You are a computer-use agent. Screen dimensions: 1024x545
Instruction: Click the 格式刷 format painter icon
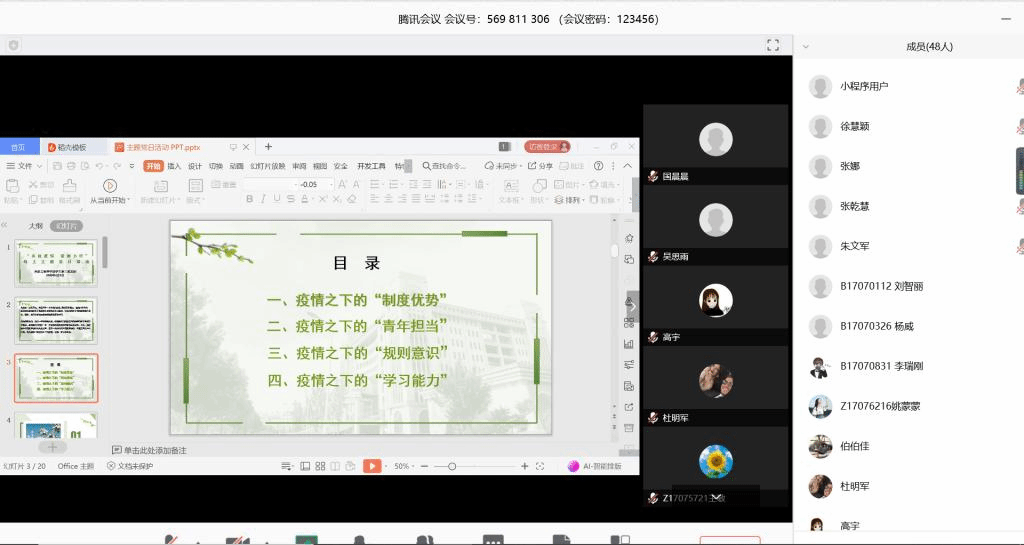[x=70, y=186]
